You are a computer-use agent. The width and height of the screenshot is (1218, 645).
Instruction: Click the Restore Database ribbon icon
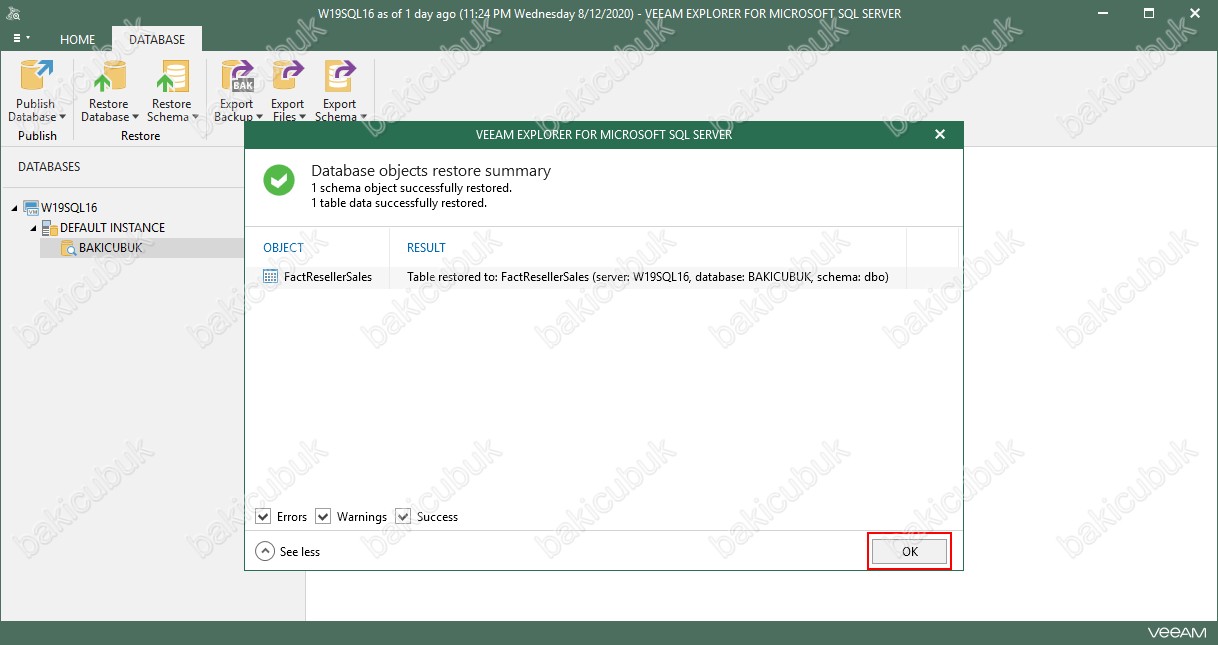pyautogui.click(x=108, y=77)
